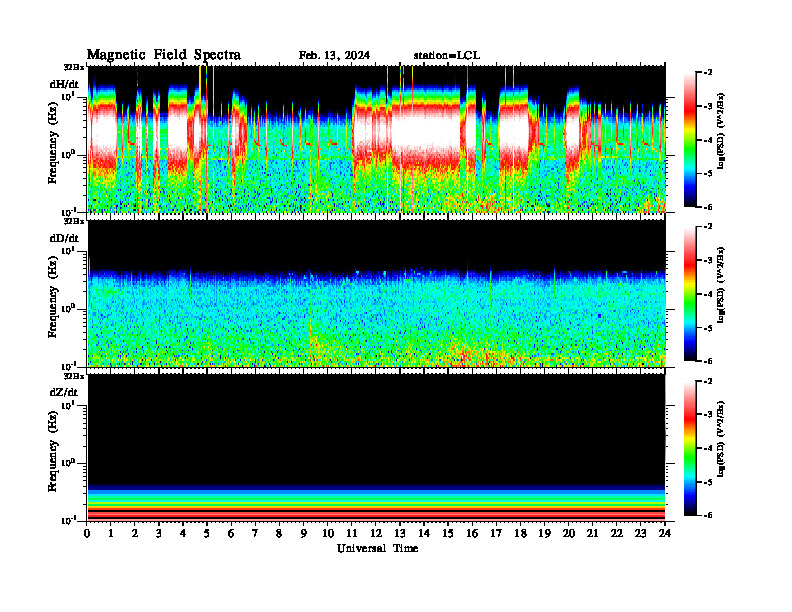
Task: Click the Frequency (Hz) label of dH/dt panel
Action: pyautogui.click(x=53, y=145)
